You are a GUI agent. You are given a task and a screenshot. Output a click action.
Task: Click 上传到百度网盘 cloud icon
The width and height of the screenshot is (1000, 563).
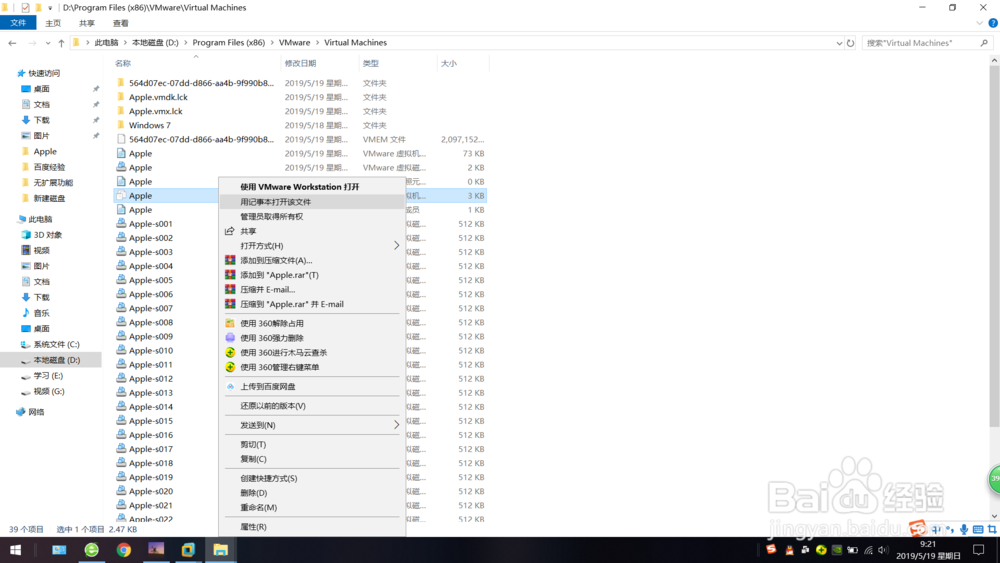[x=230, y=386]
